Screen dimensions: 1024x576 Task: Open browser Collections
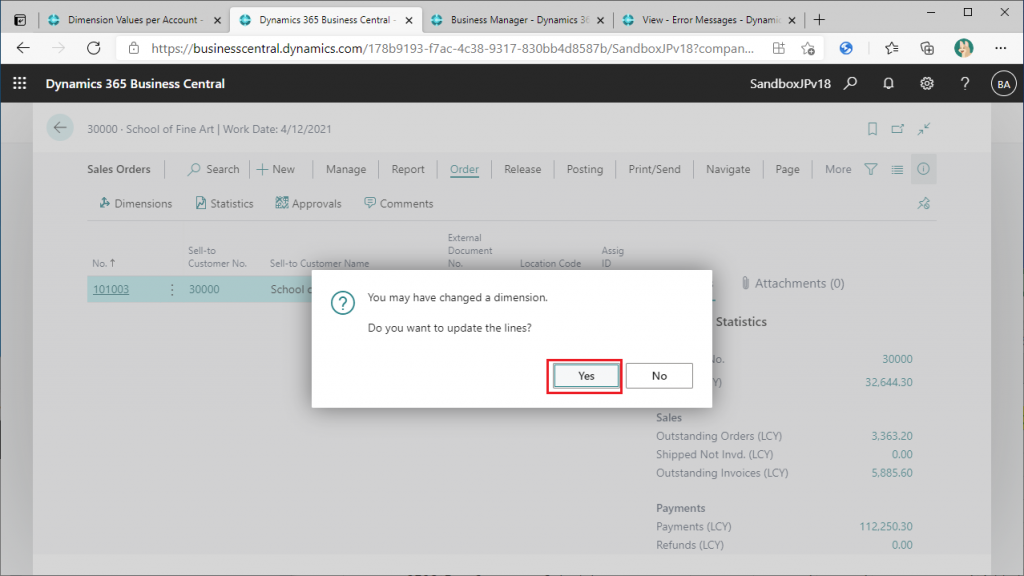[x=927, y=48]
